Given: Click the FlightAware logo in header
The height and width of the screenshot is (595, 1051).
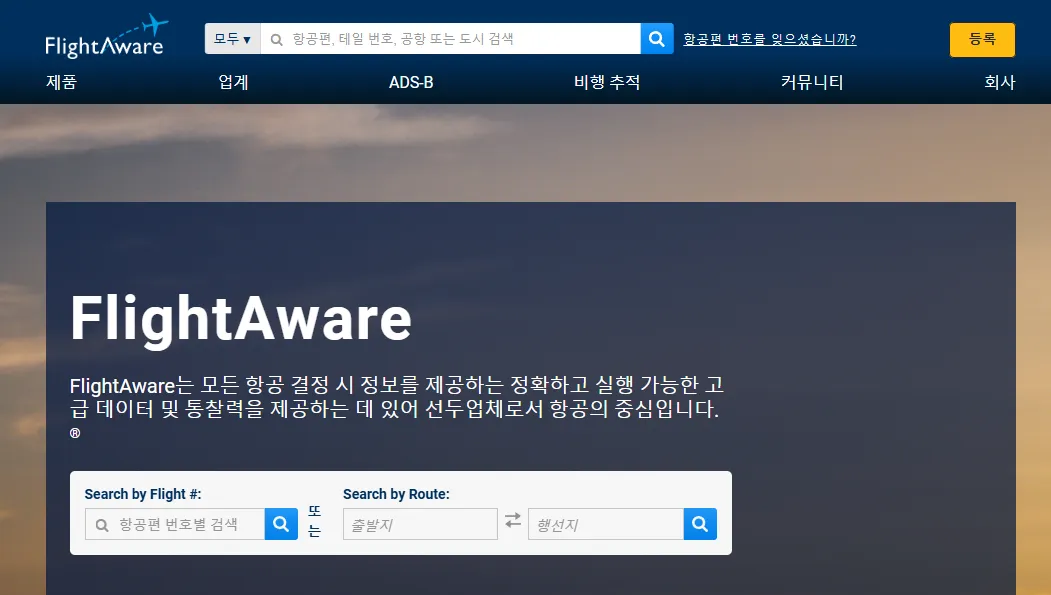Looking at the screenshot, I should click(107, 36).
